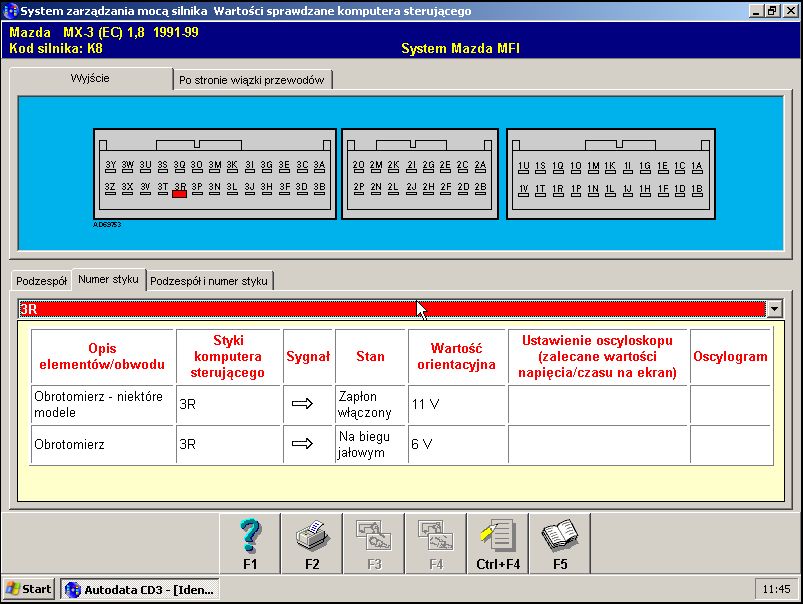The image size is (803, 604).
Task: Open help with the F1 question mark icon
Action: [250, 544]
